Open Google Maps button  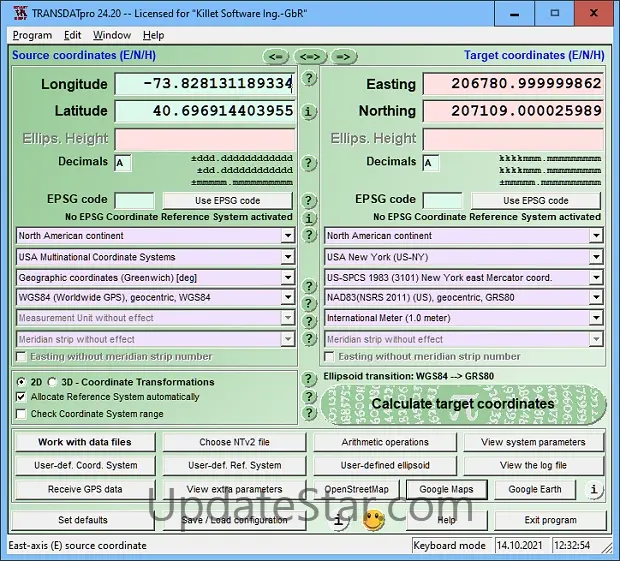(x=446, y=489)
